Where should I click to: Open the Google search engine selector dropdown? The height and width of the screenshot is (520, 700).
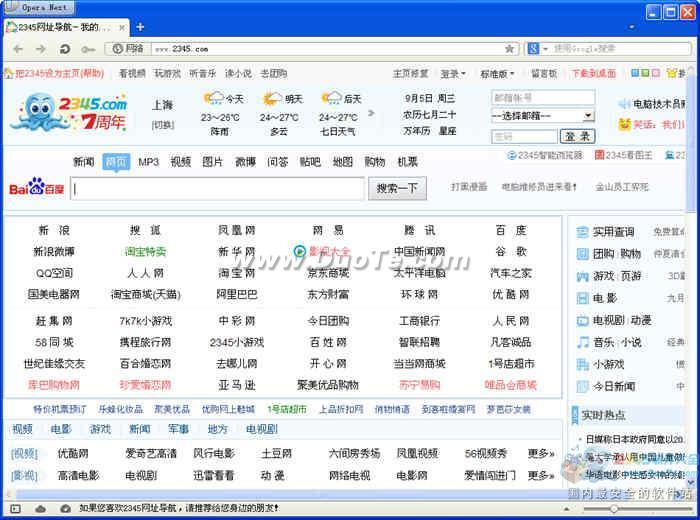pyautogui.click(x=537, y=48)
